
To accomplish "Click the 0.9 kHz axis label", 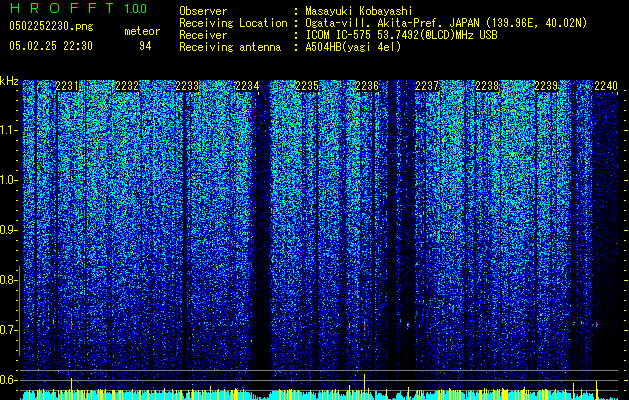I will click(x=8, y=230).
